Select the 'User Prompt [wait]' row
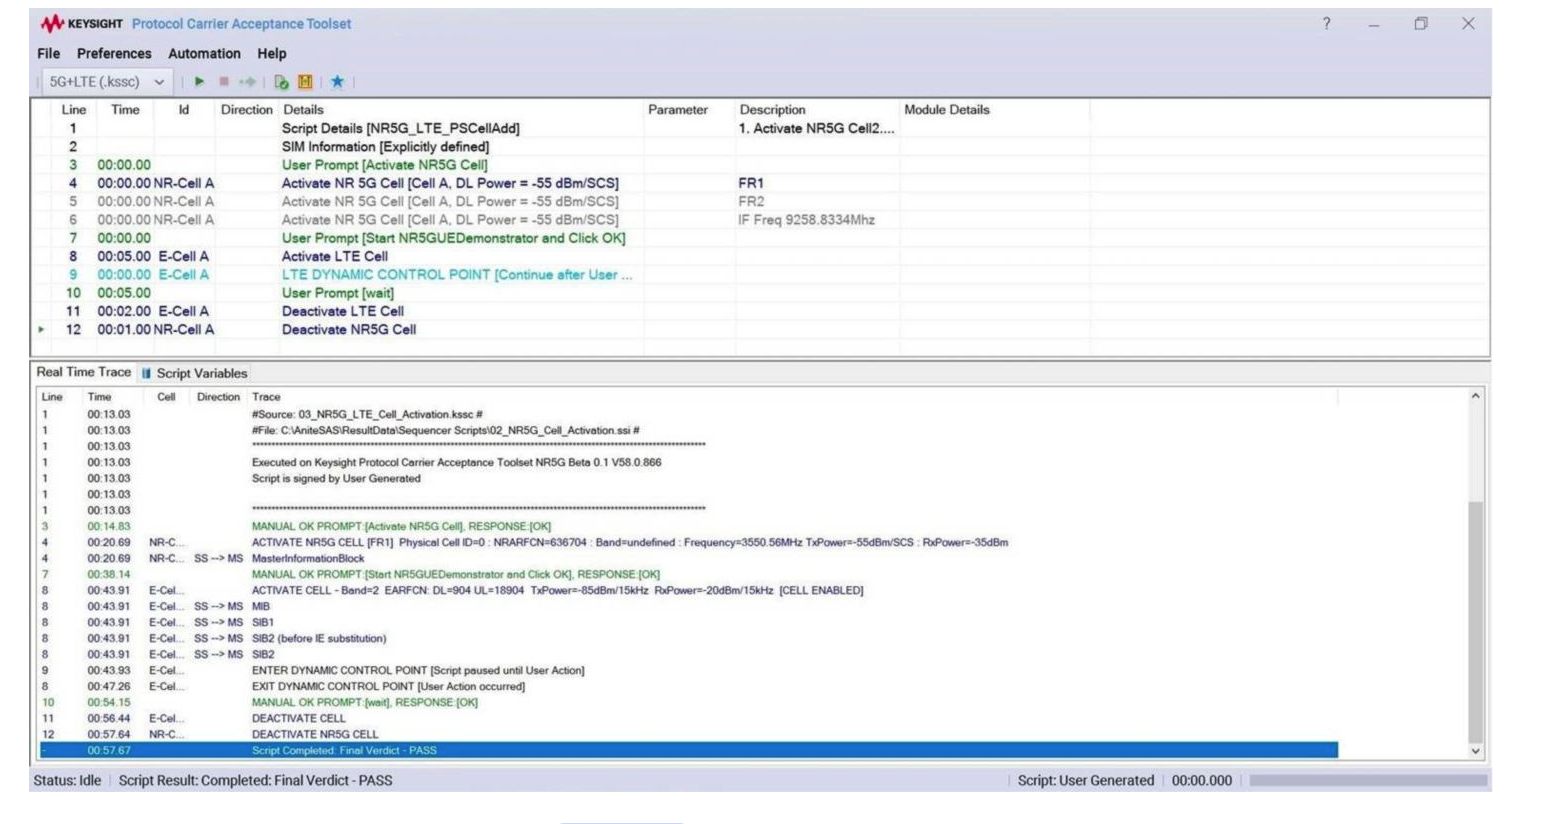Screen dimensions: 1546x824 click(337, 293)
